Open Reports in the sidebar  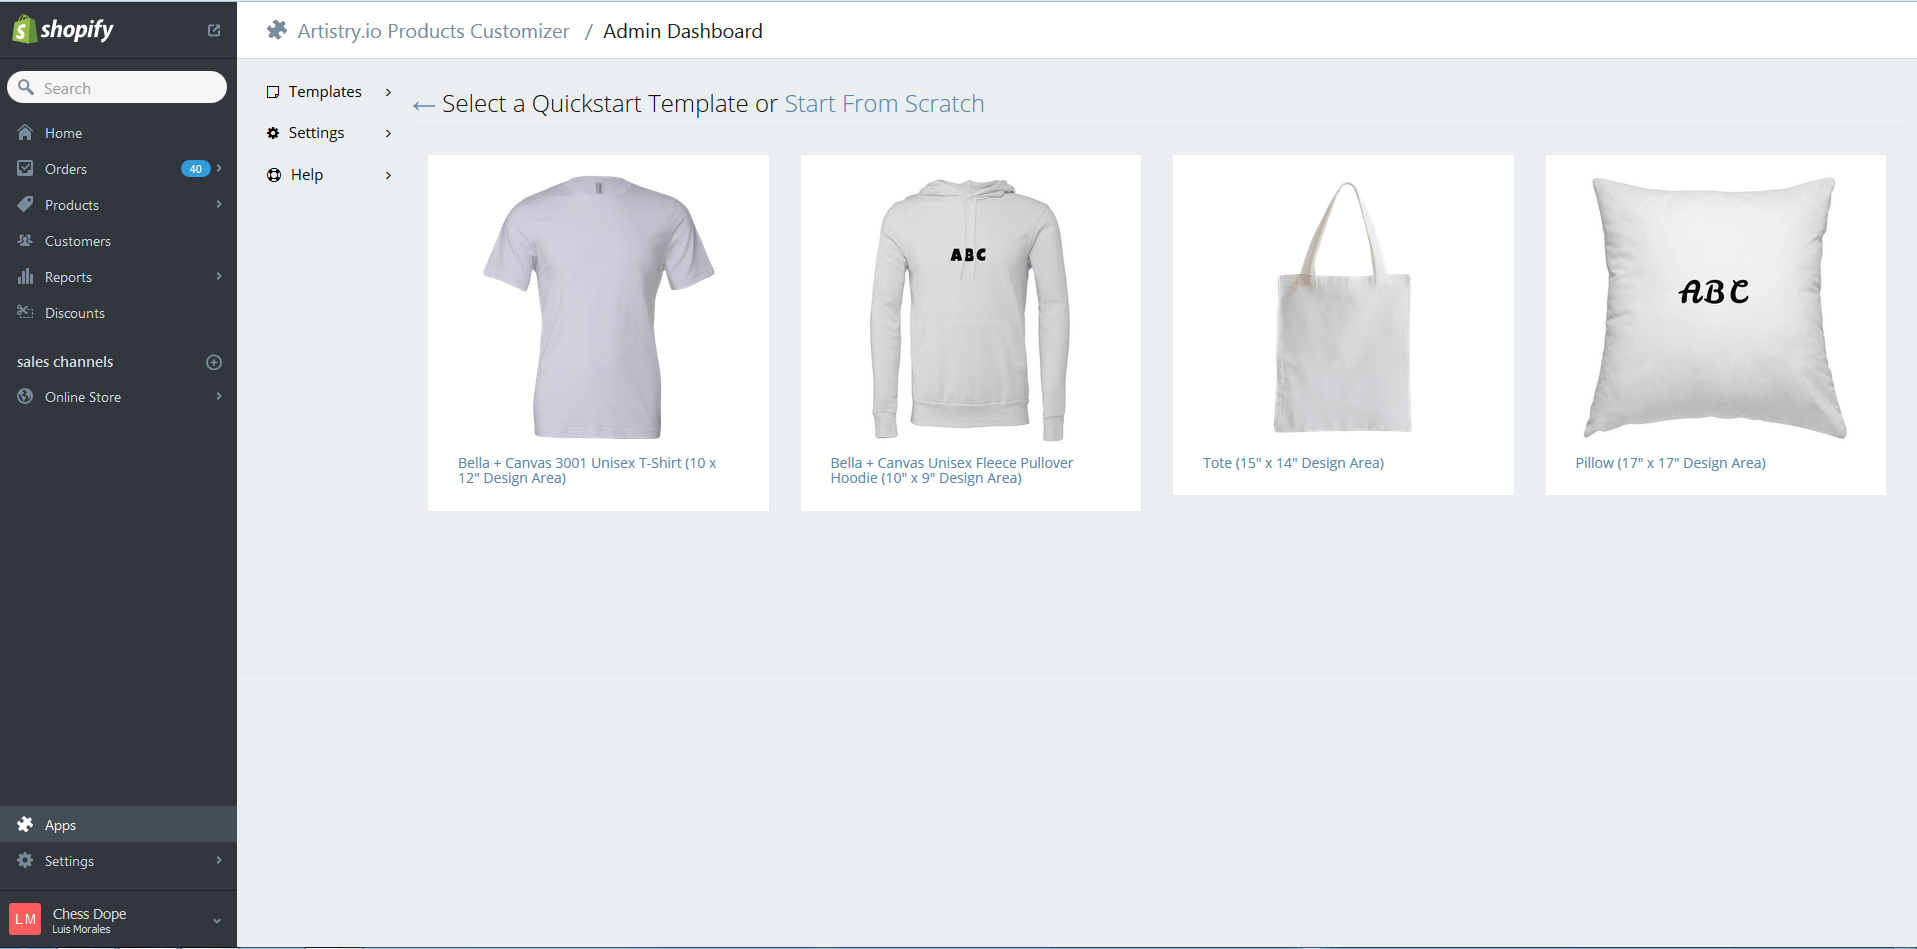[x=68, y=277]
